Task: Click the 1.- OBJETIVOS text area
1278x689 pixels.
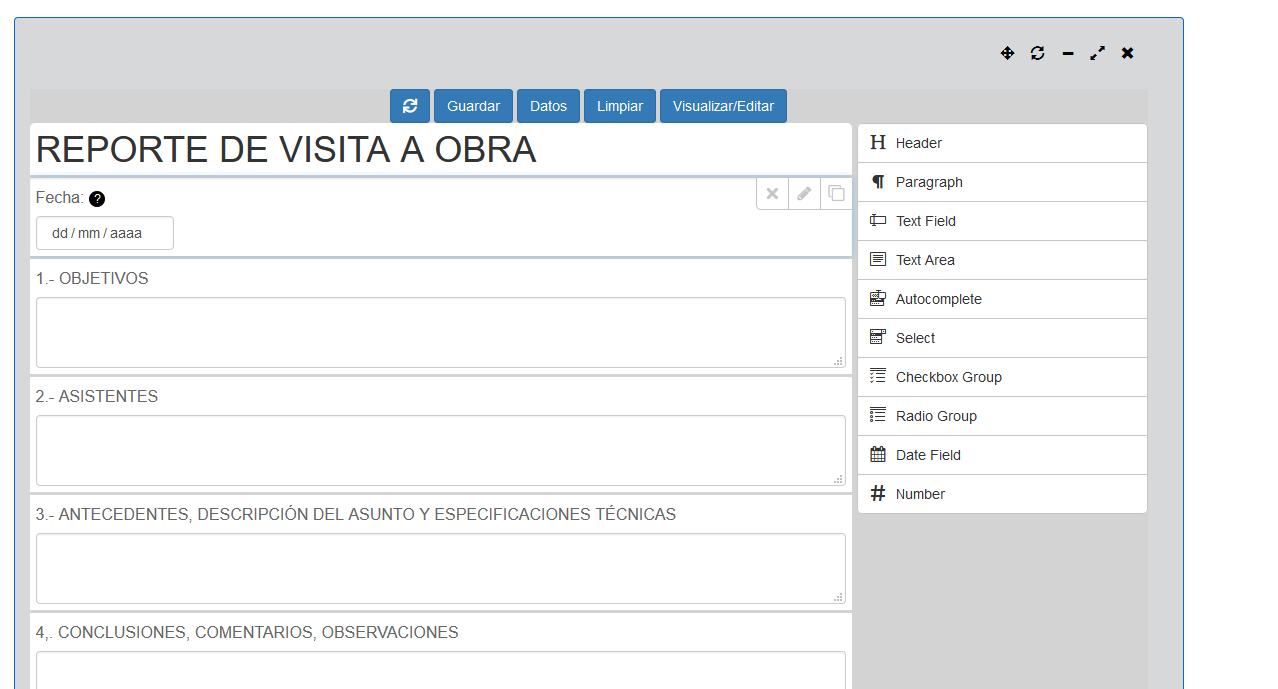Action: point(440,332)
